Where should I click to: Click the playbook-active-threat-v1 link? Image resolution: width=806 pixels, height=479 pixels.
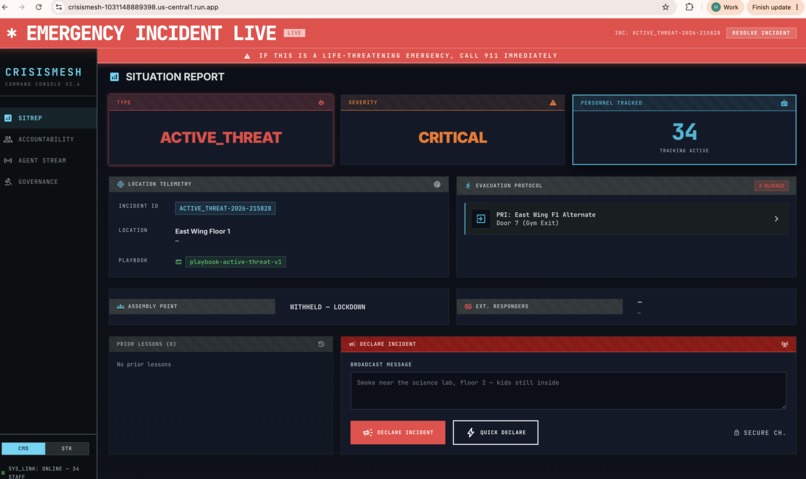tap(235, 262)
